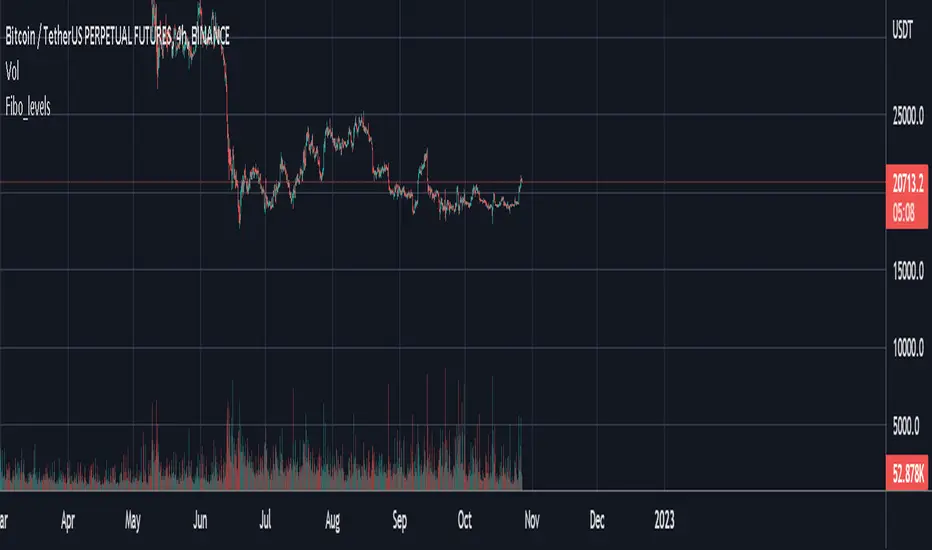
Task: Click the Bitcoin / TetherUS chart title
Action: pyautogui.click(x=116, y=38)
